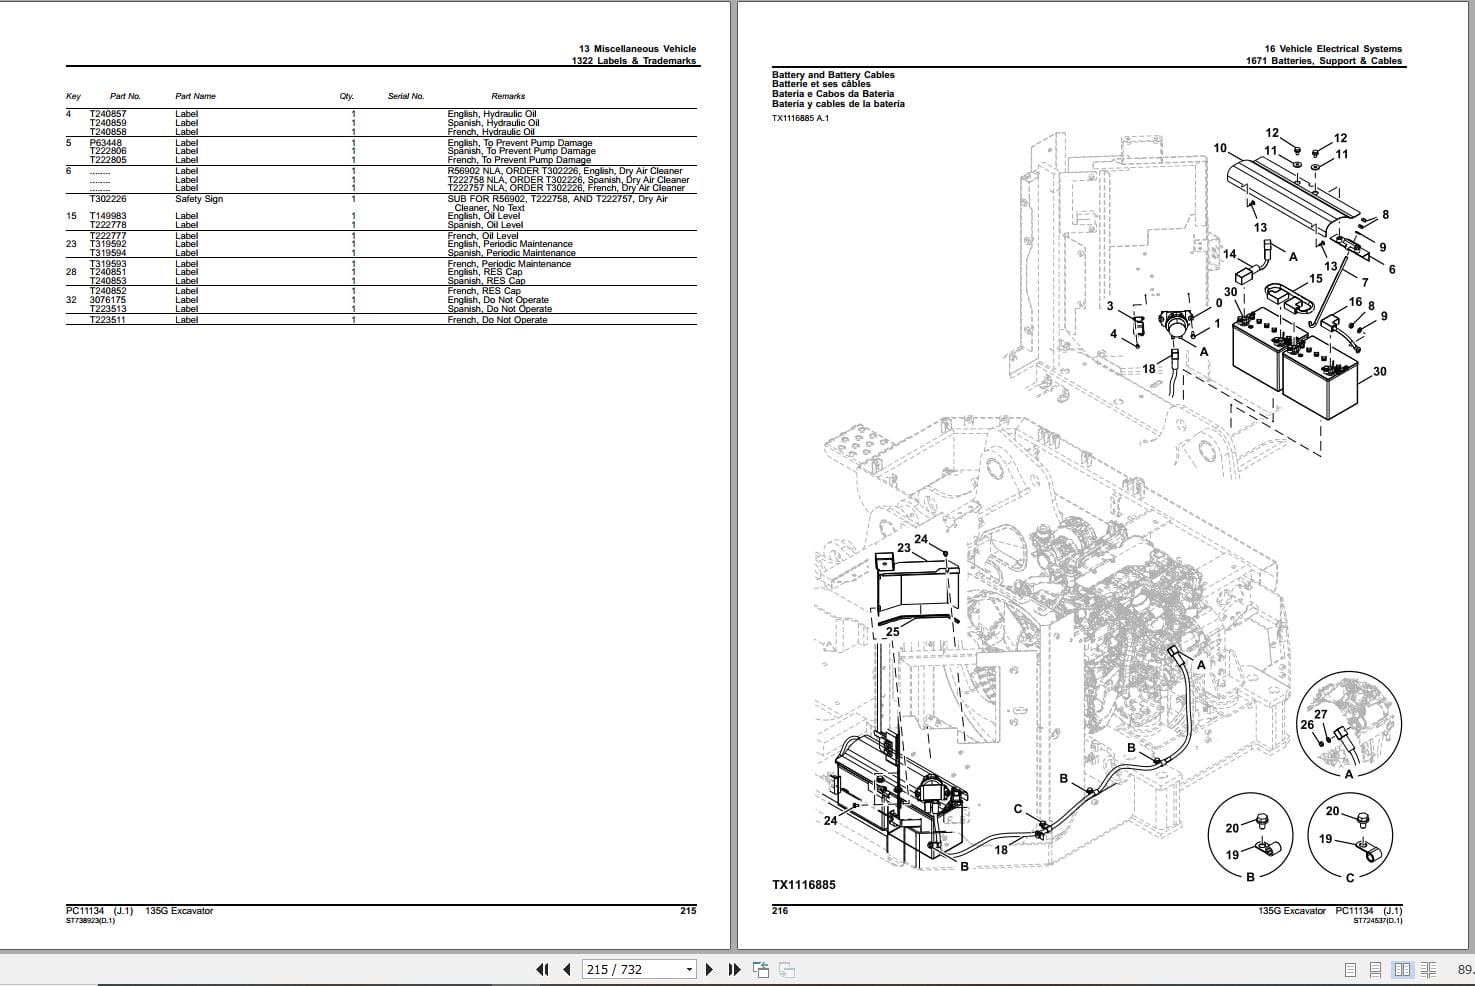1475x986 pixels.
Task: Open the page list via the 215/732 arrow
Action: tap(689, 969)
